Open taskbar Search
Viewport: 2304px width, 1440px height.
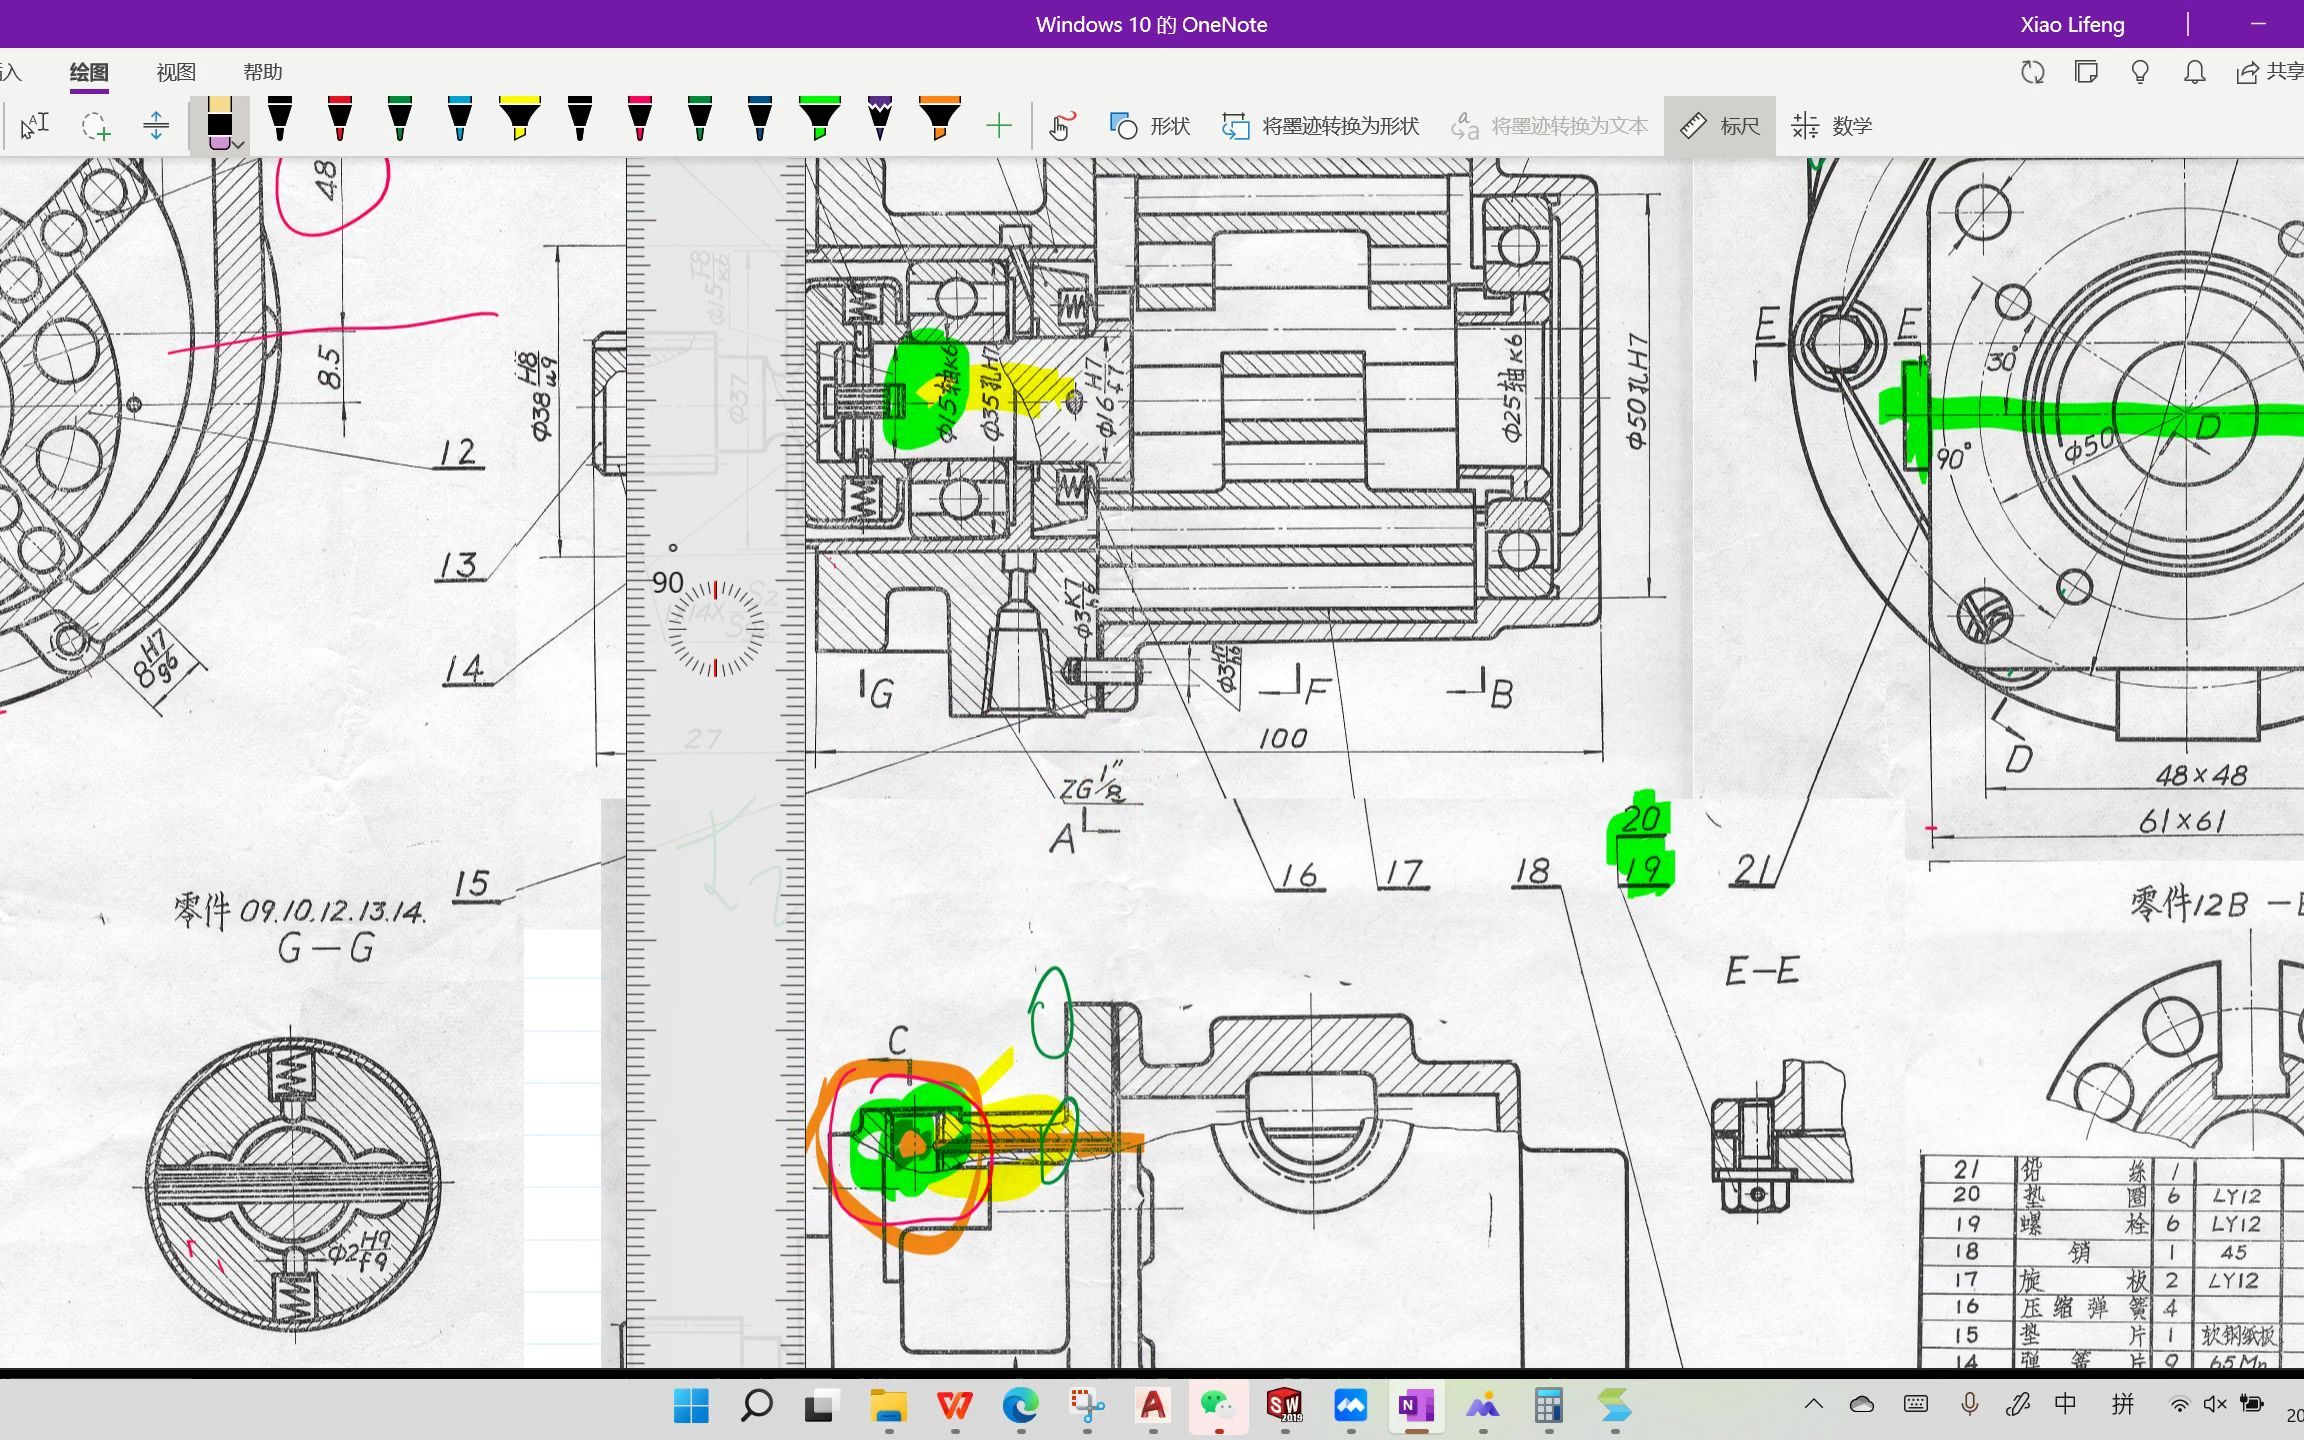[x=757, y=1406]
